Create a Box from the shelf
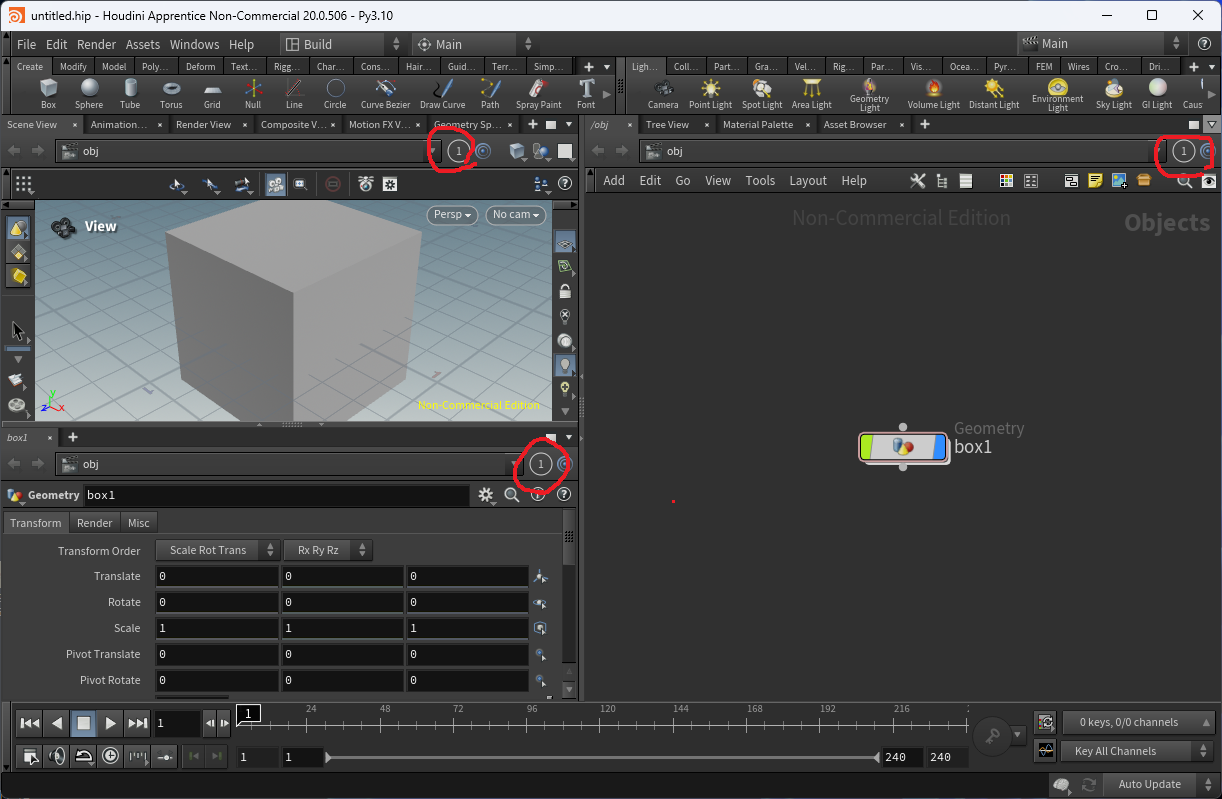 tap(48, 94)
